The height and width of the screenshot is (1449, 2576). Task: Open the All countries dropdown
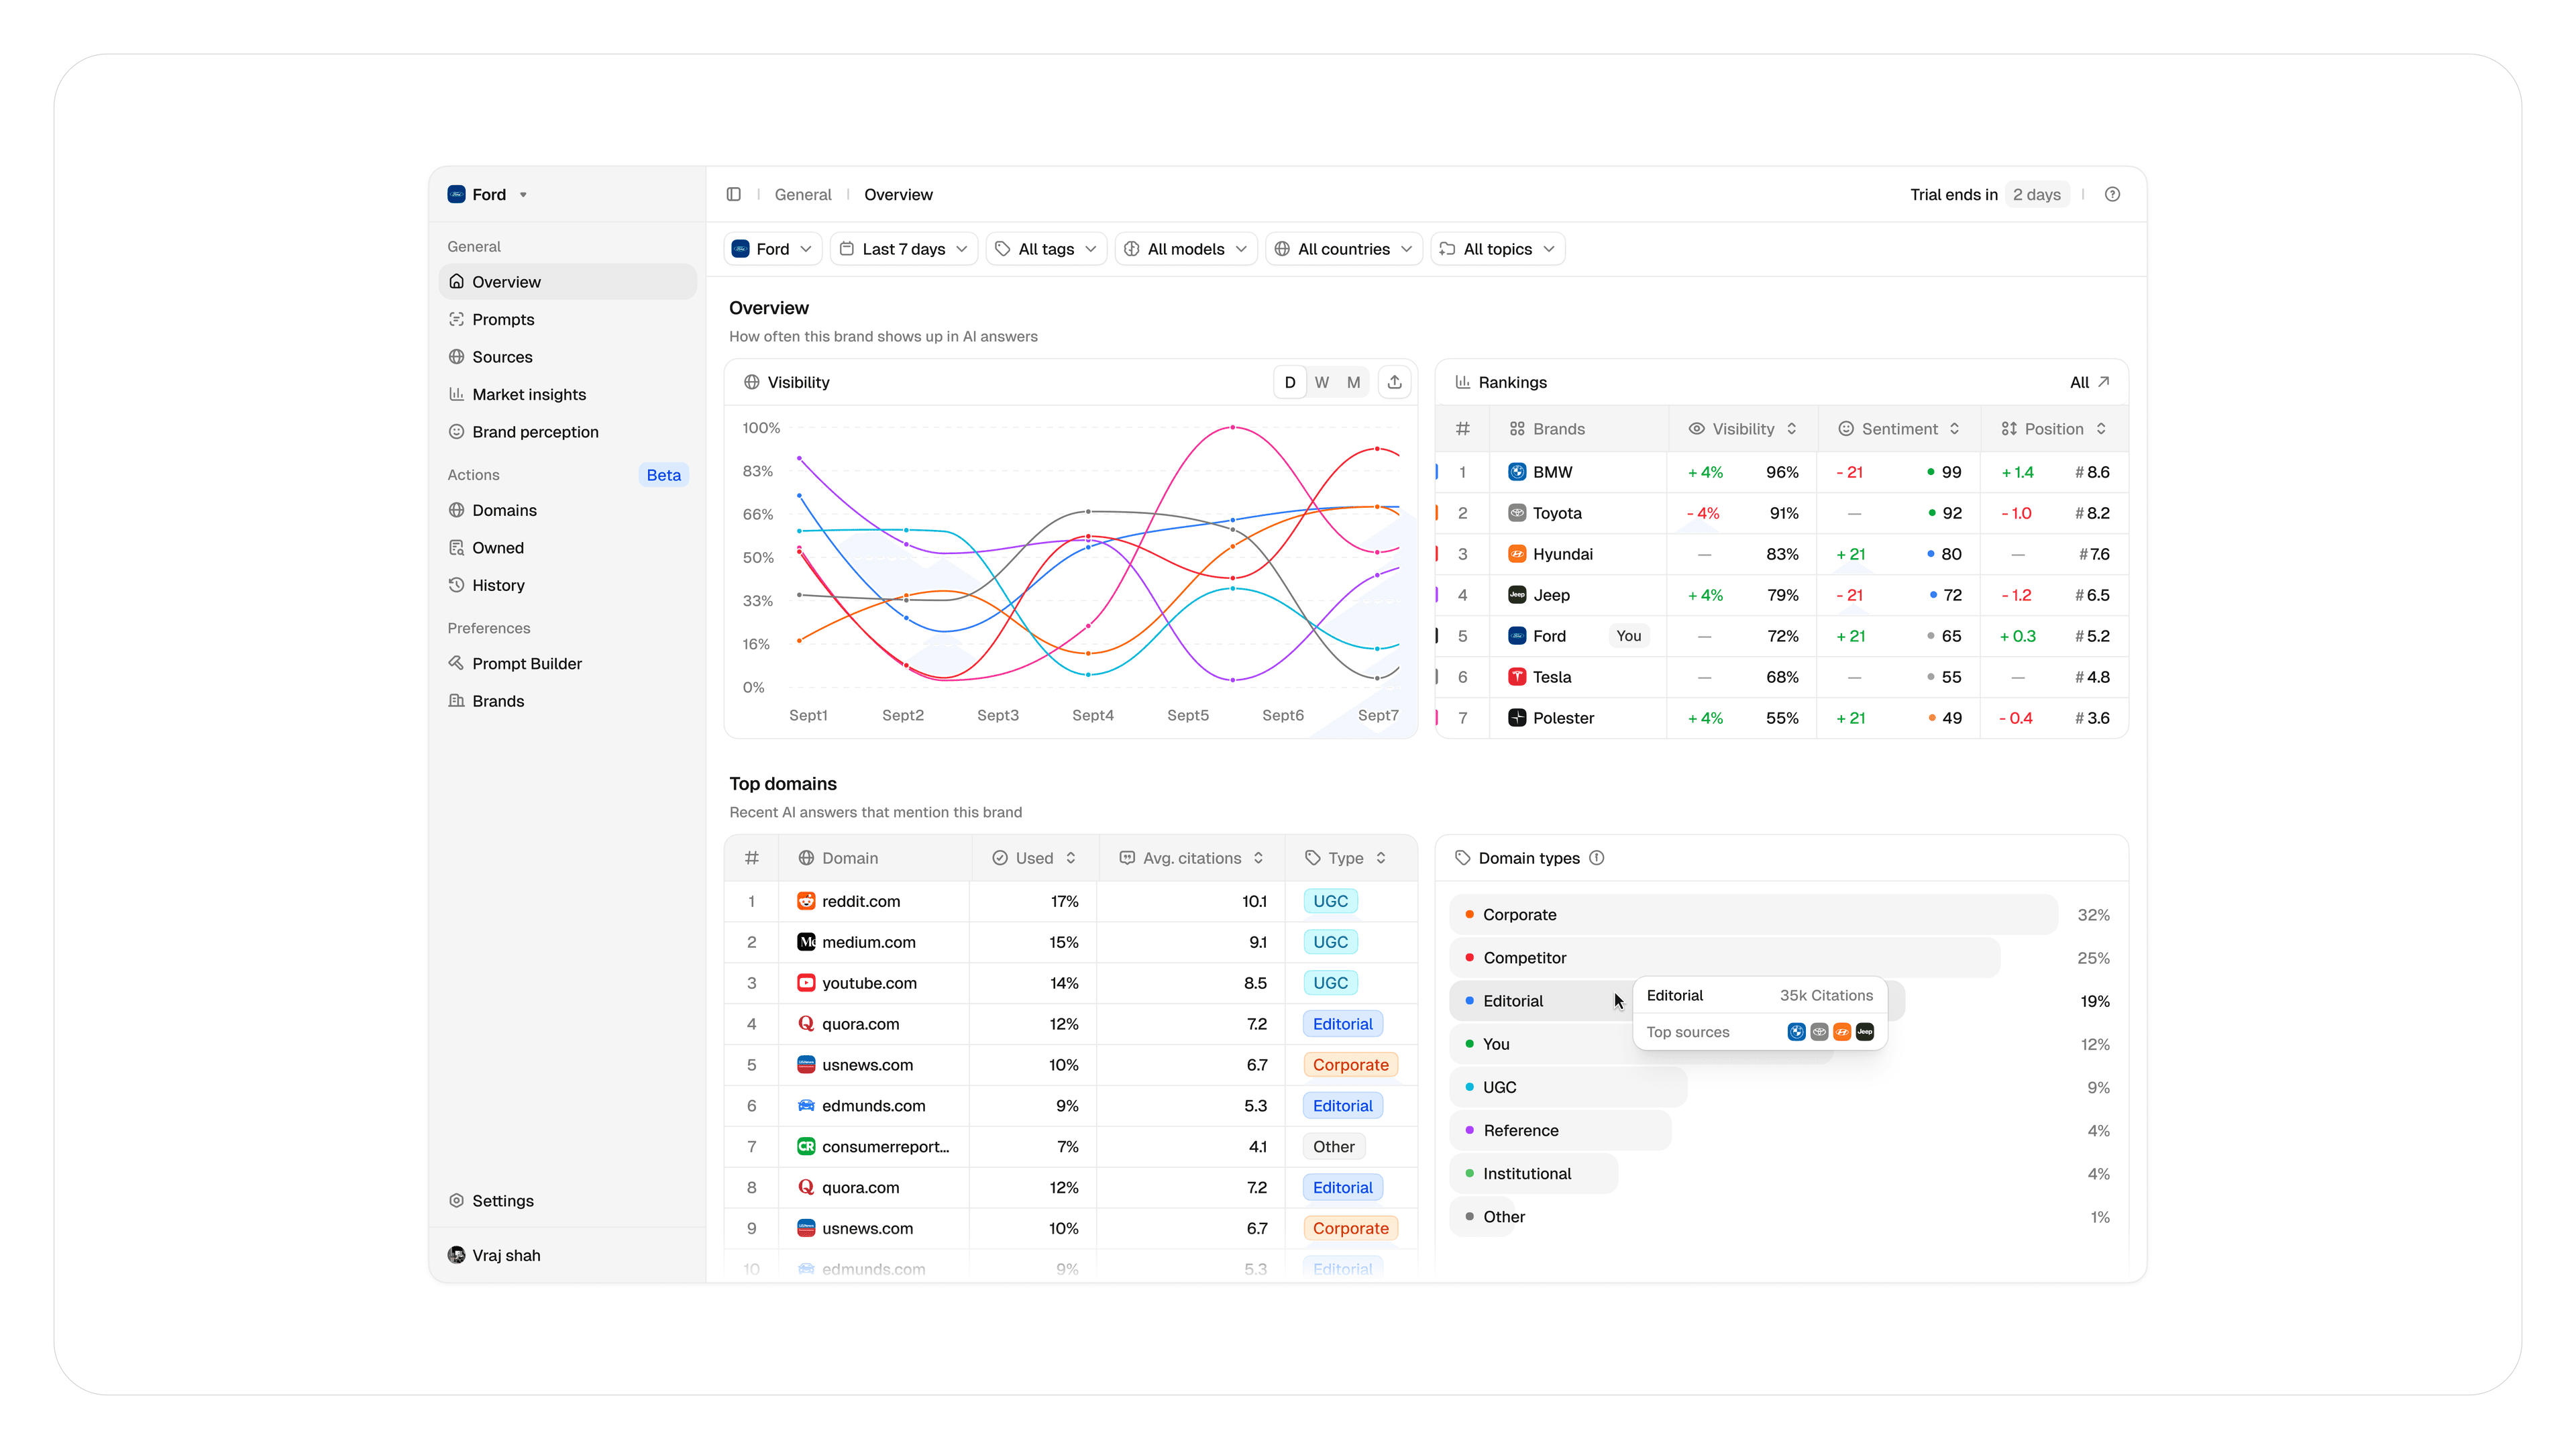point(1343,249)
